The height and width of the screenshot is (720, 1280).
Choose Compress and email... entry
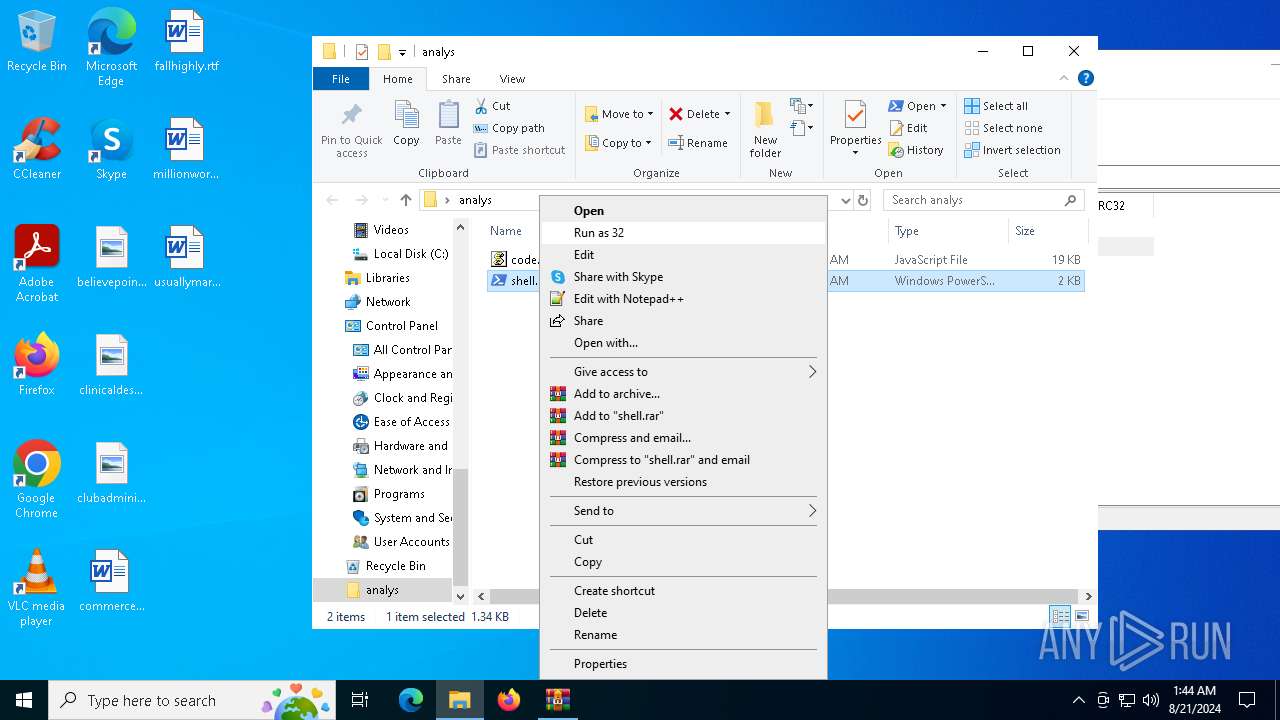click(x=683, y=437)
